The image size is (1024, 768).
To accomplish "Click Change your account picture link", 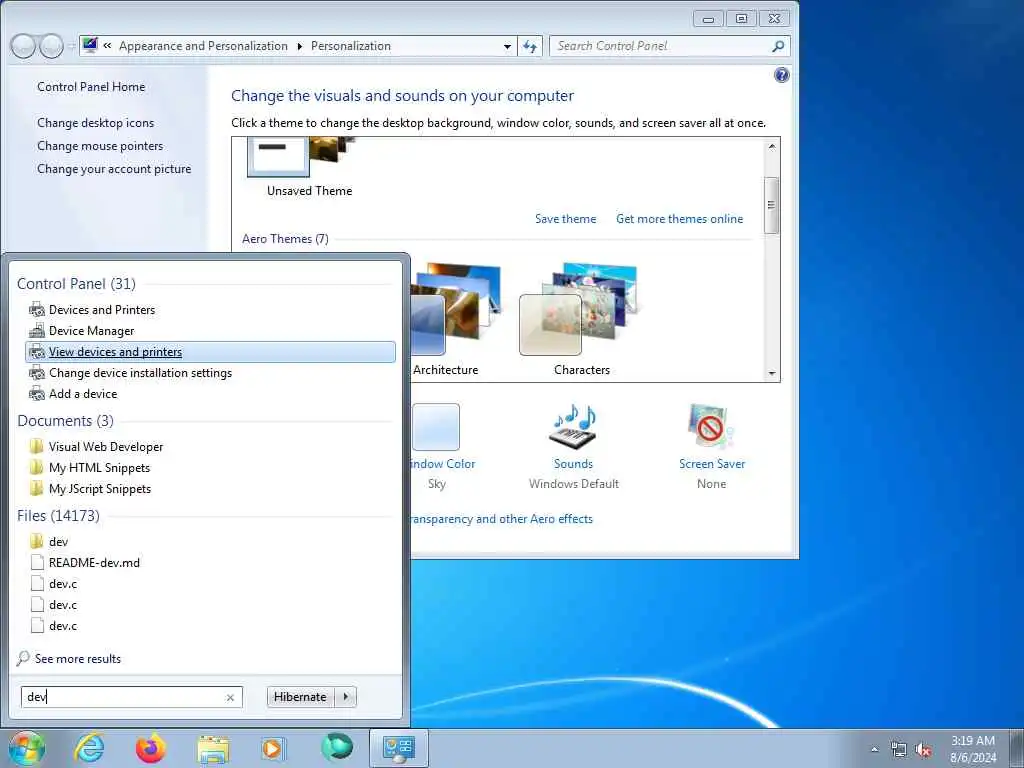I will click(x=114, y=168).
